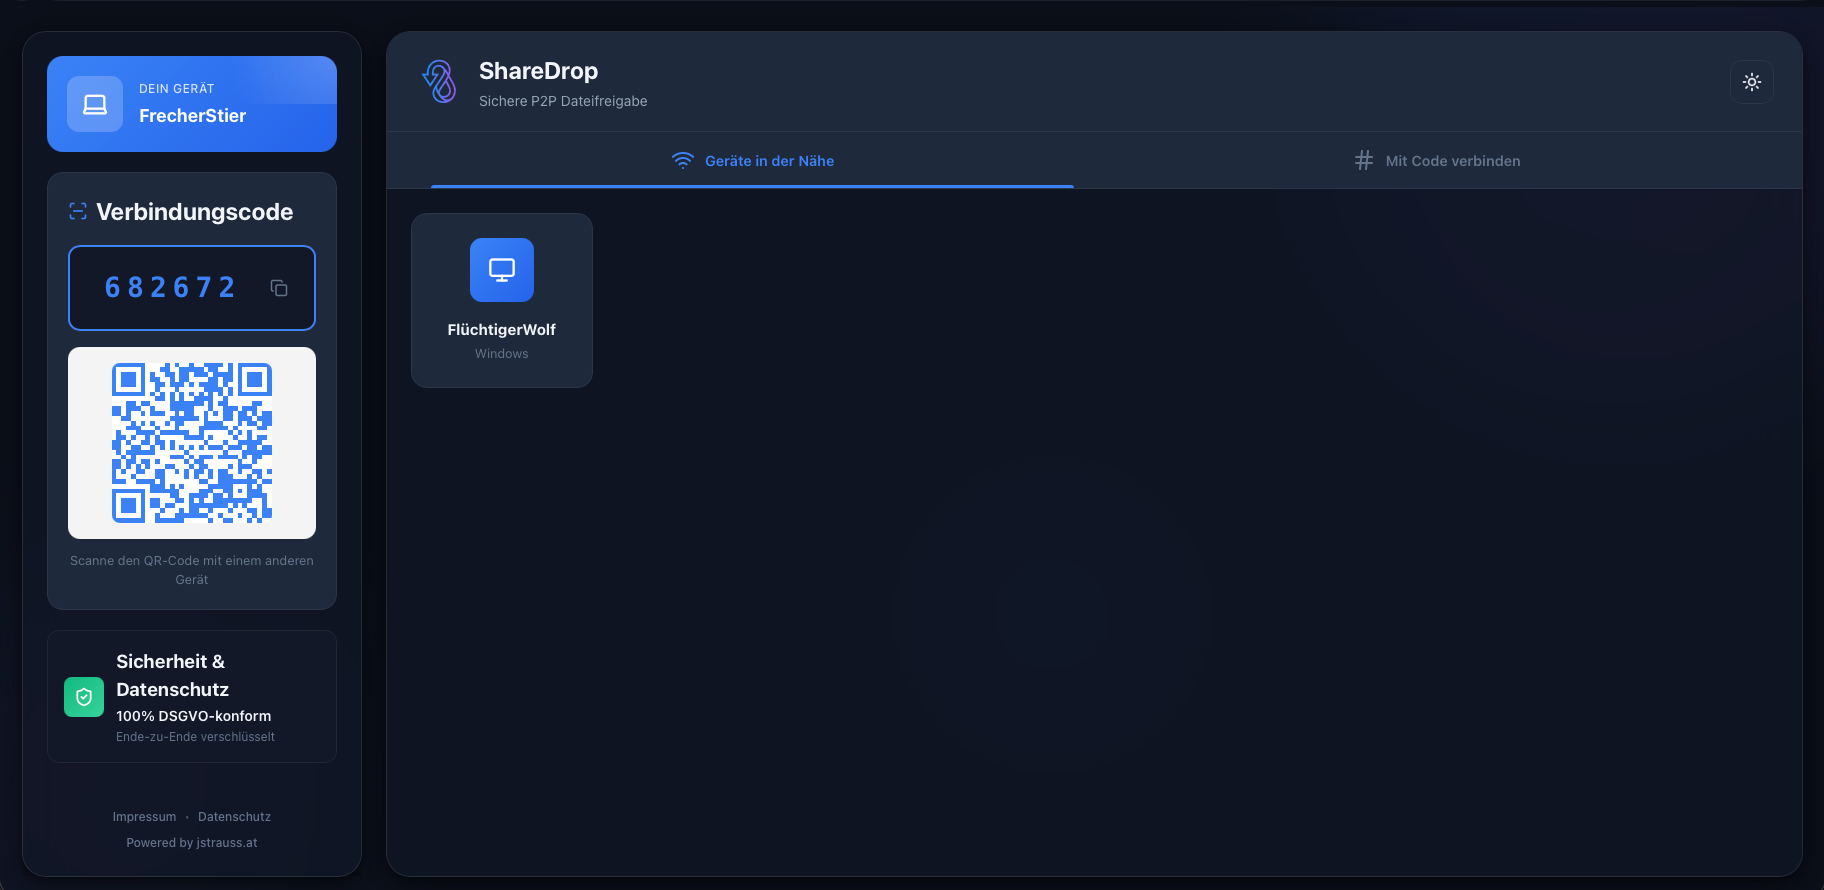The image size is (1824, 890).
Task: Click the QR code image
Action: tap(192, 443)
